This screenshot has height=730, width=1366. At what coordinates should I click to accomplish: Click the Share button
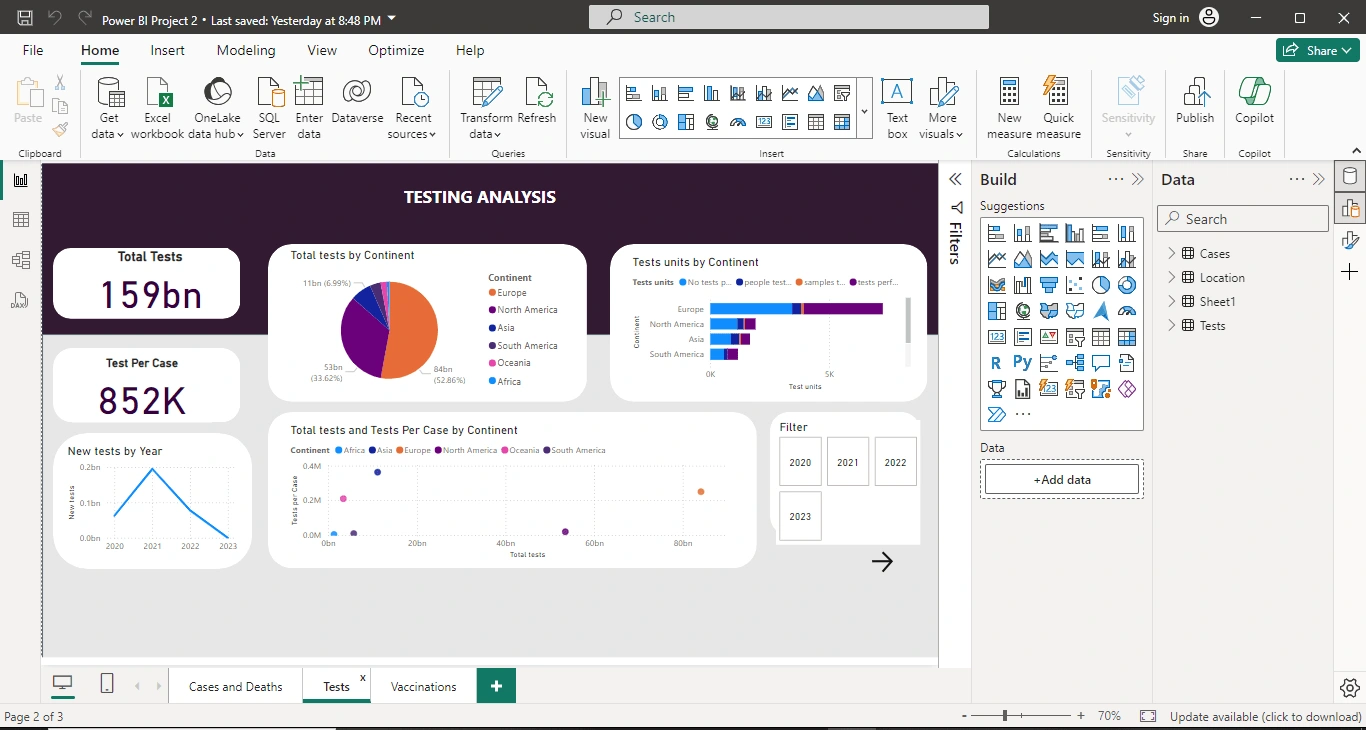[1317, 50]
